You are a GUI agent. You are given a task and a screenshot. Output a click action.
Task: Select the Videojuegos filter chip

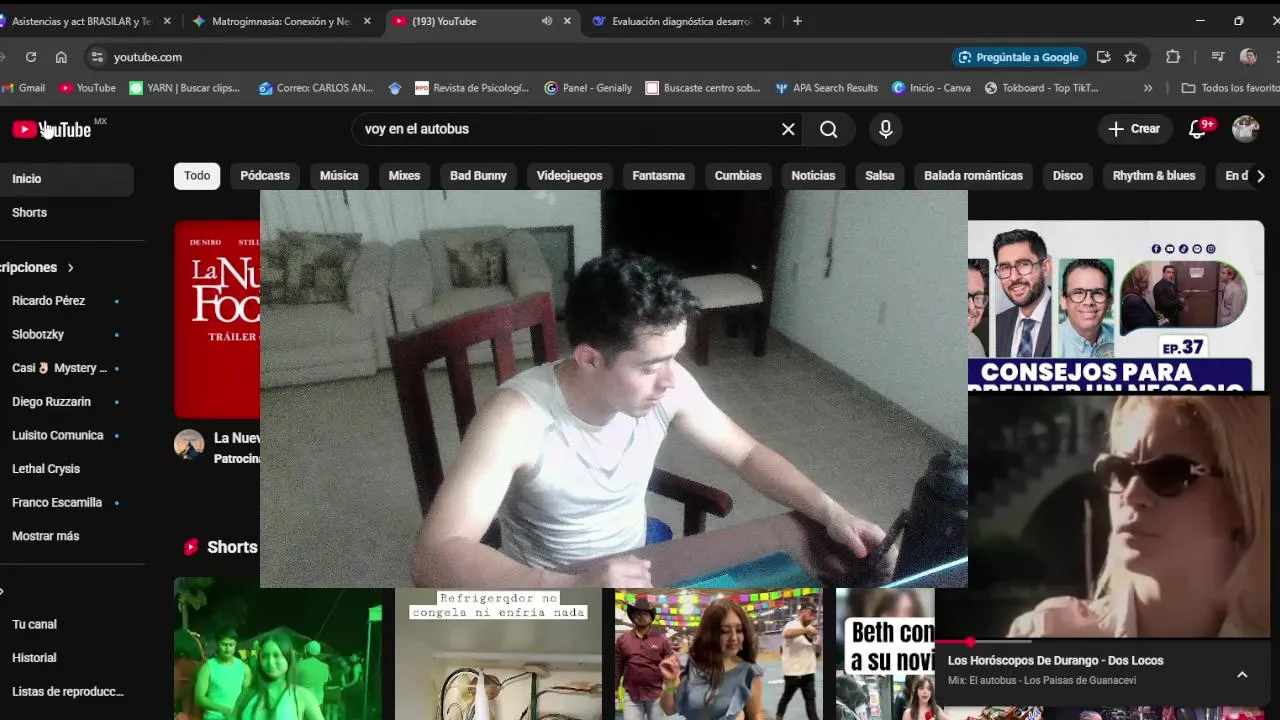click(569, 176)
